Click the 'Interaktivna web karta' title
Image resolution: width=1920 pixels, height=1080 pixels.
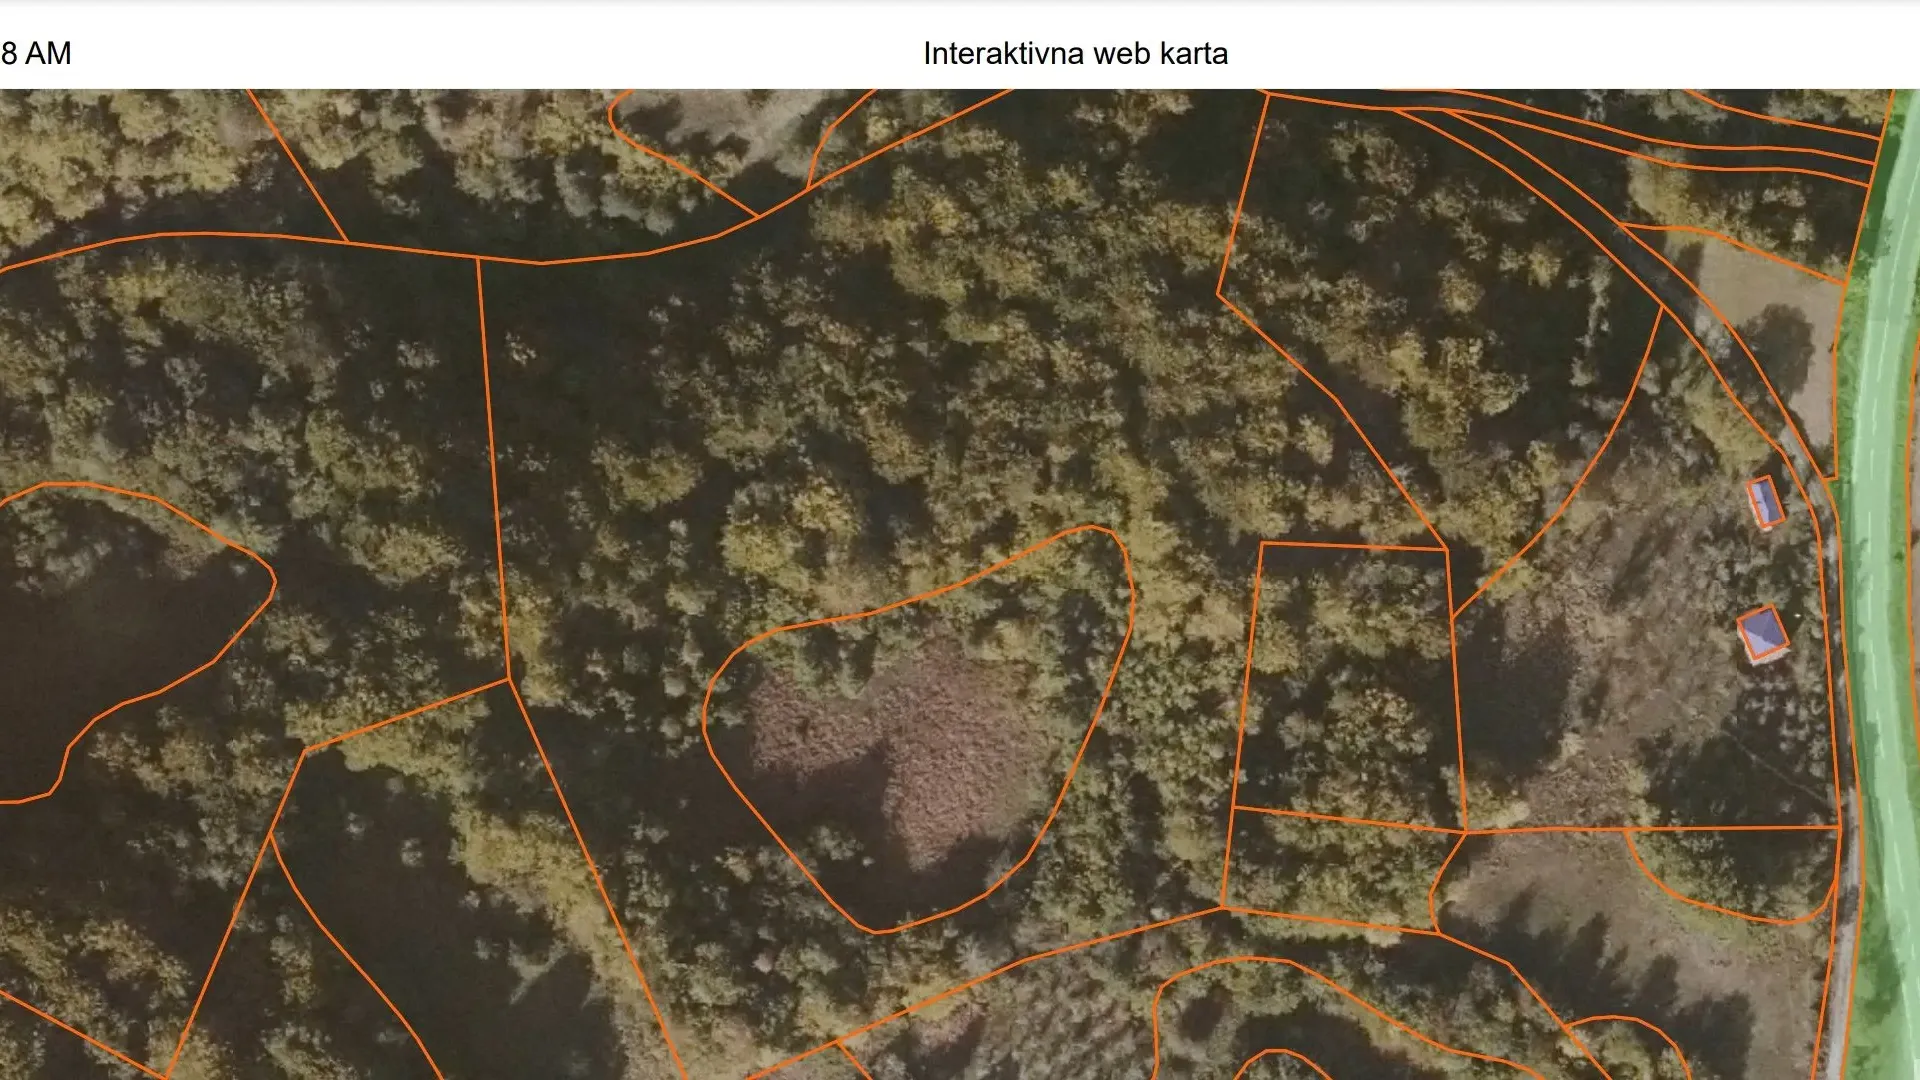pos(1075,54)
